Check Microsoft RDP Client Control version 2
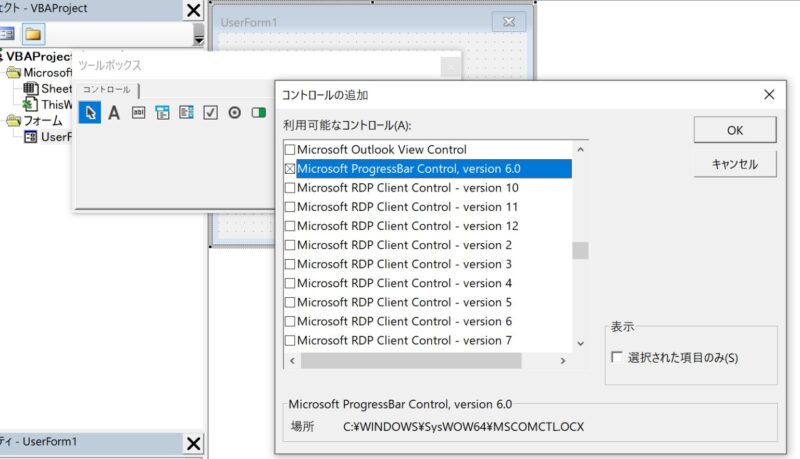The width and height of the screenshot is (800, 459). coord(290,245)
